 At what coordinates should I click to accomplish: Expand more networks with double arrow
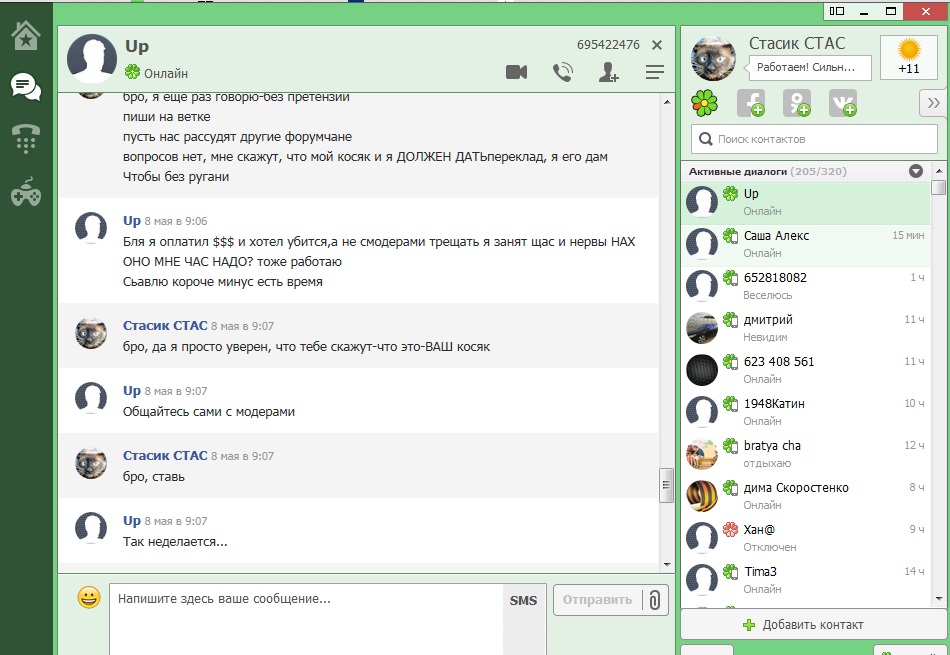point(934,103)
